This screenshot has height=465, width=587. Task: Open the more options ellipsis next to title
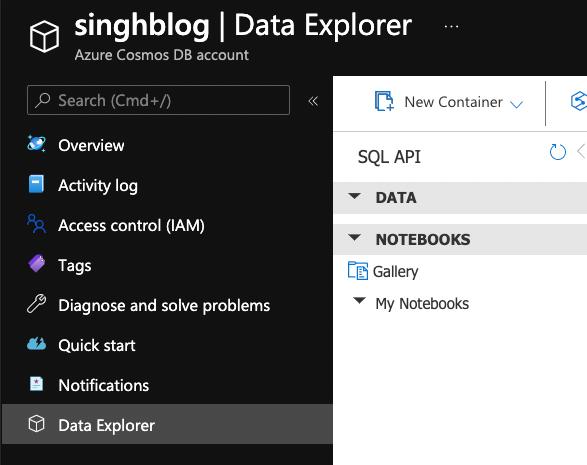pyautogui.click(x=451, y=27)
